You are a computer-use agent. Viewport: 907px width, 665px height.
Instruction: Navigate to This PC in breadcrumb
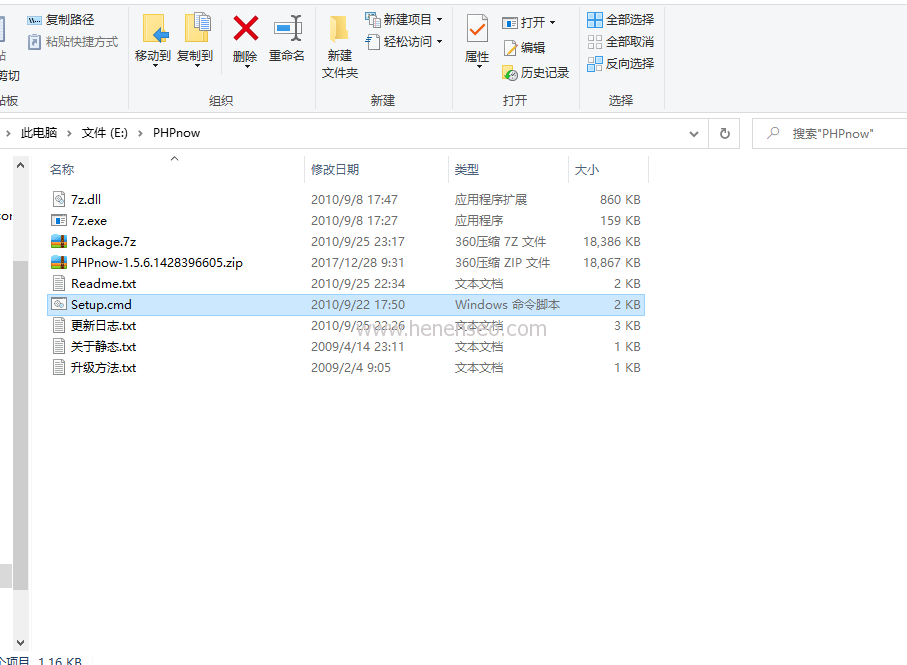pos(39,133)
